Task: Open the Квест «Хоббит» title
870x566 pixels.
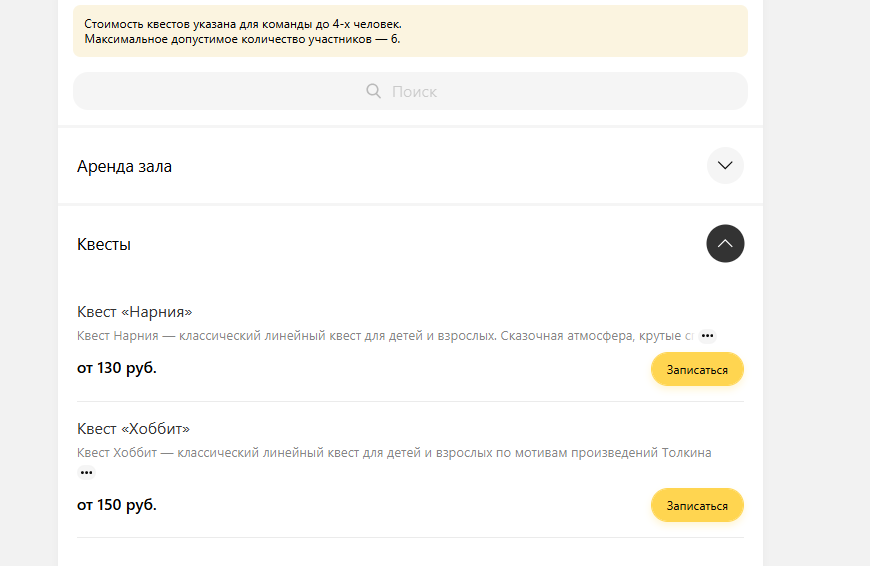Action: click(x=133, y=429)
